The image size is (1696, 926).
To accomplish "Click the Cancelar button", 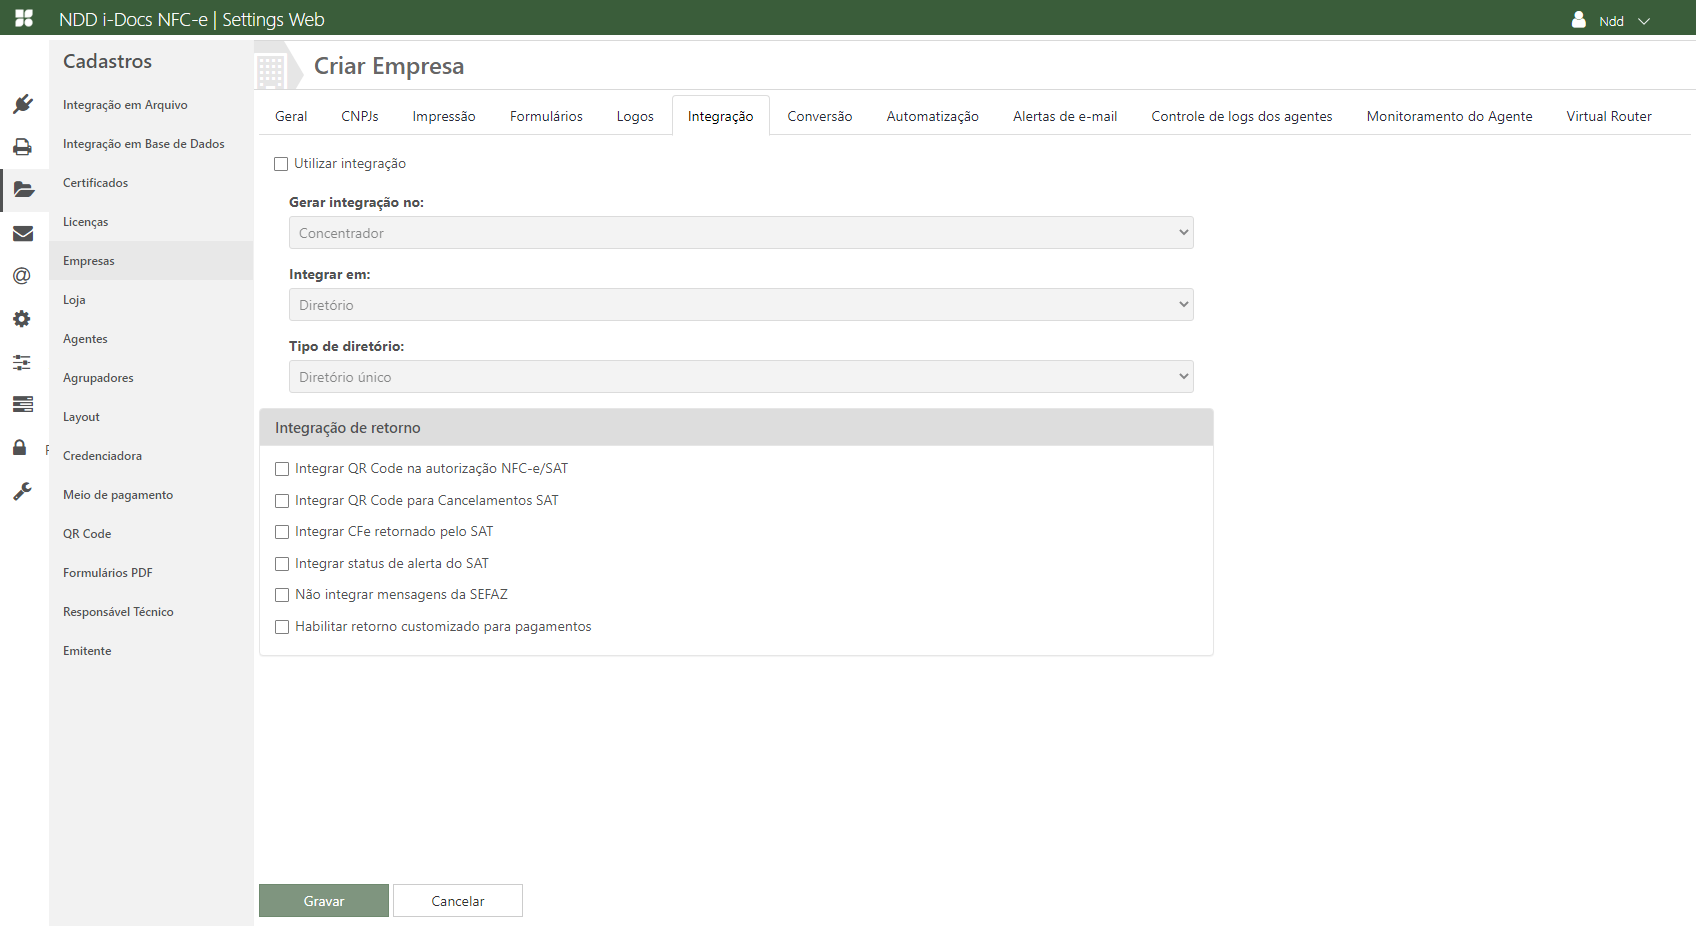I will (x=457, y=901).
